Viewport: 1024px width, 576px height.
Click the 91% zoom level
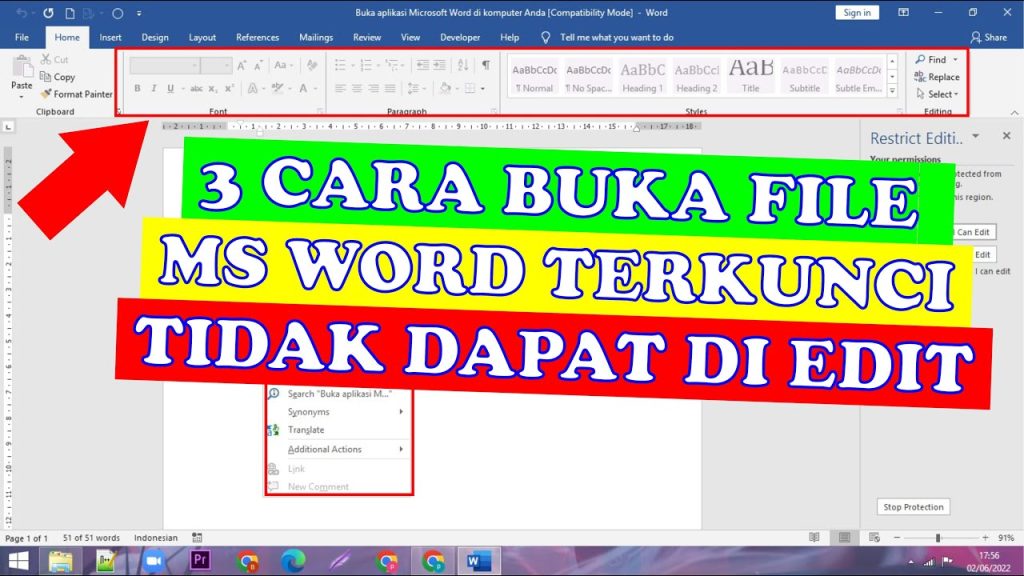click(x=1006, y=537)
